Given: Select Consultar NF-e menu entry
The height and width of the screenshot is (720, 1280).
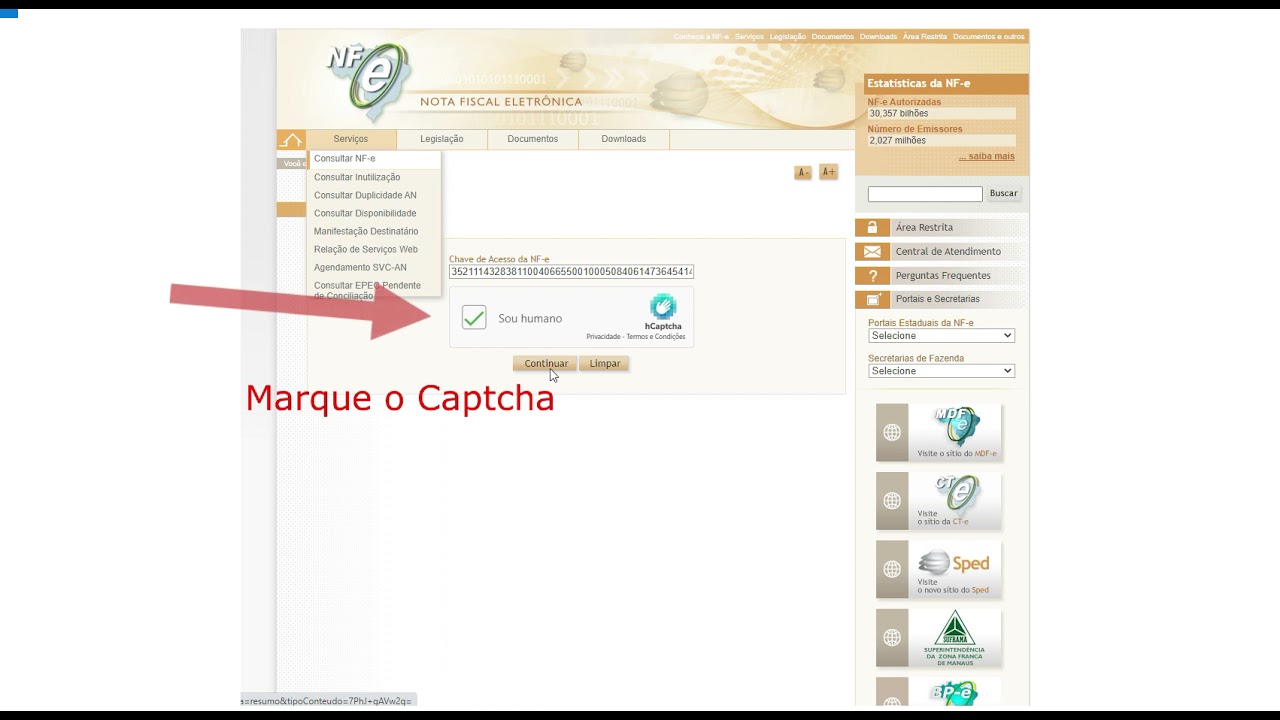Looking at the screenshot, I should click(x=374, y=159).
